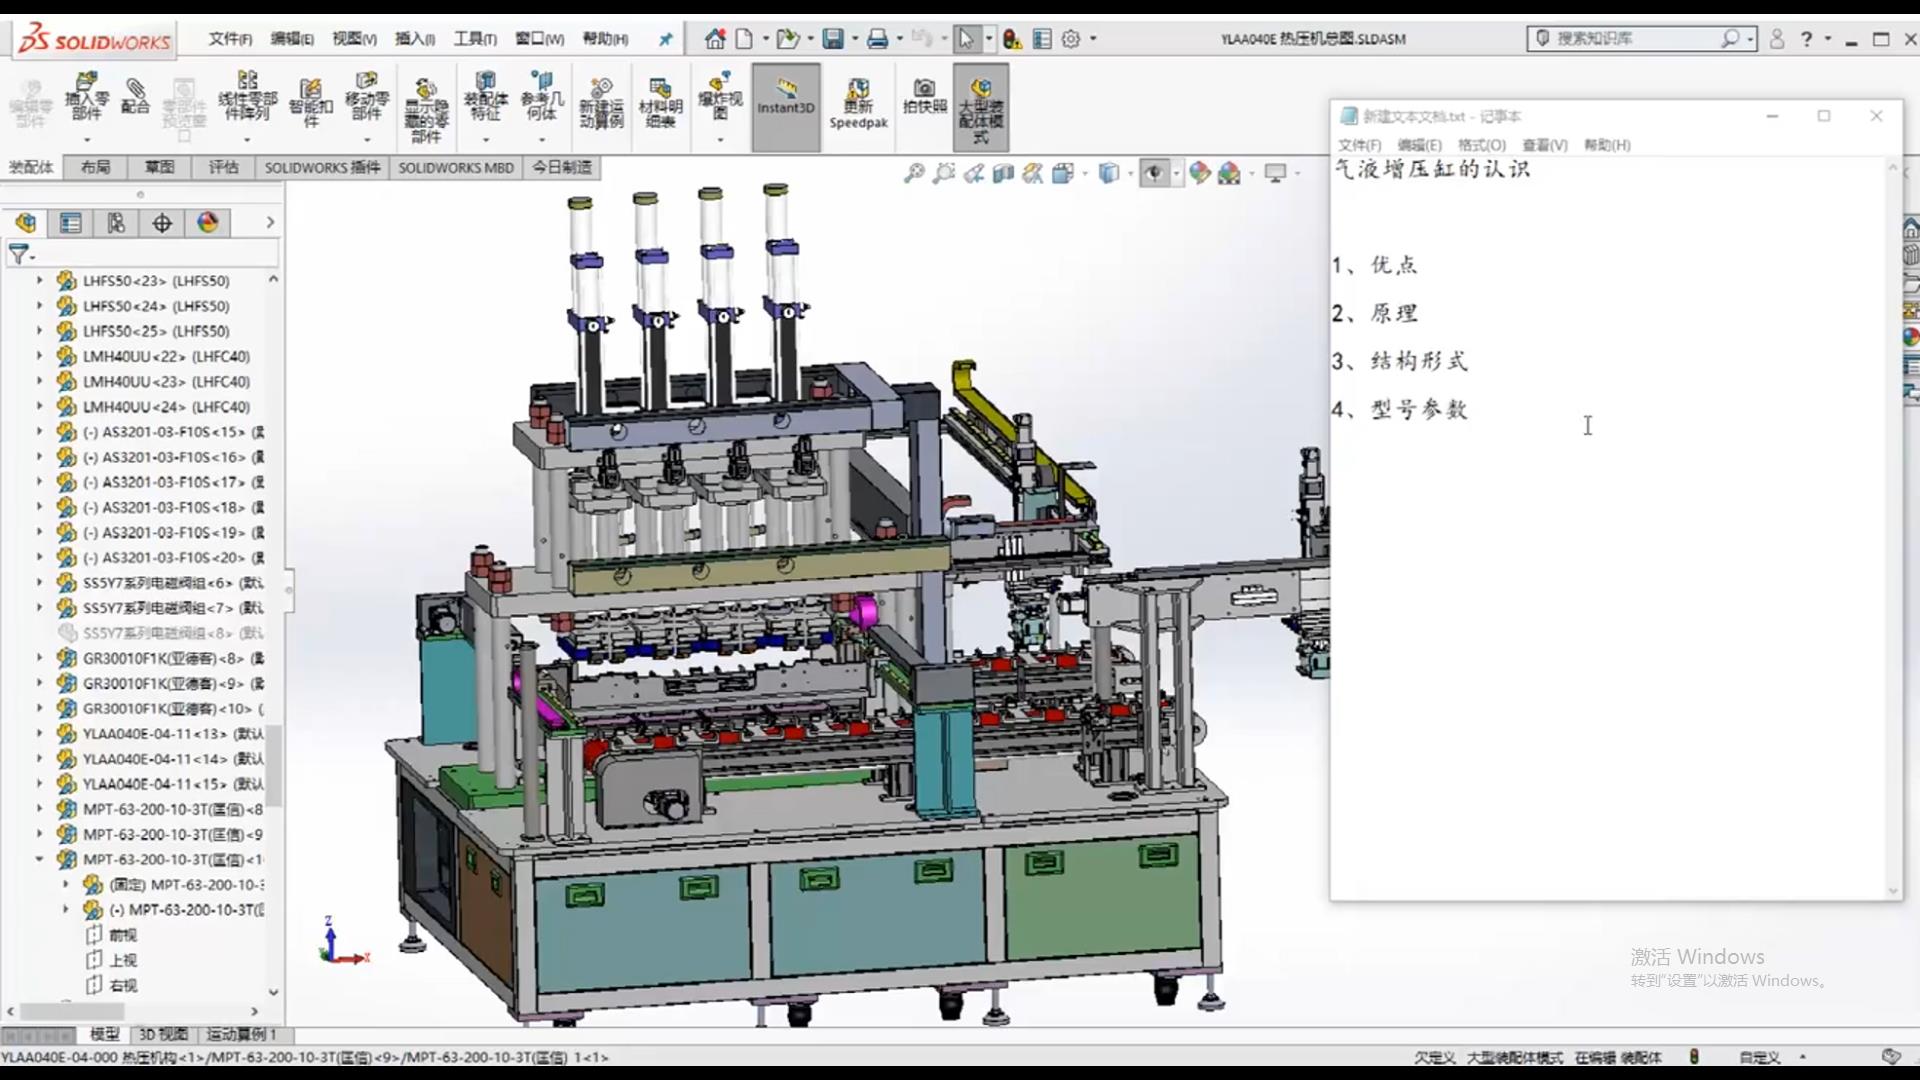The image size is (1920, 1080).
Task: Expand the LMH40UU<22> tree node
Action: pyautogui.click(x=40, y=356)
